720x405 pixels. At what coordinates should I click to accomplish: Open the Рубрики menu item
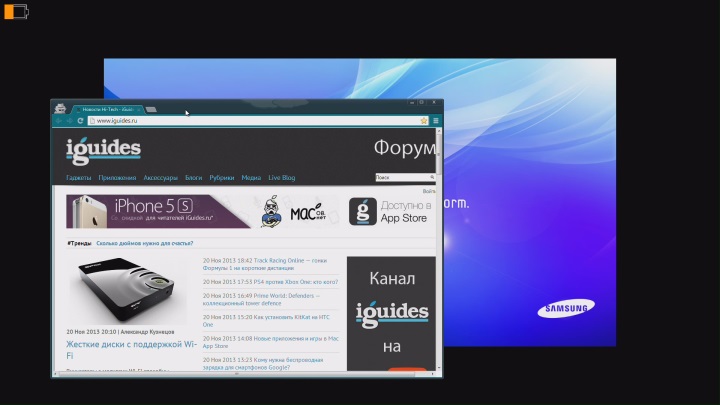pyautogui.click(x=222, y=178)
